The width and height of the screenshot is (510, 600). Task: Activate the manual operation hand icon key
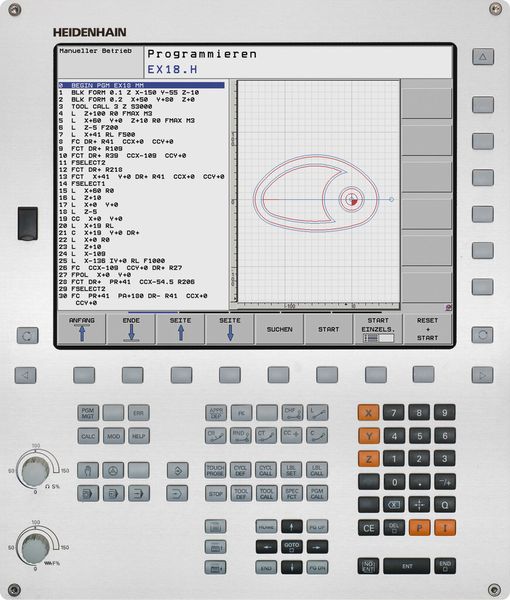click(88, 470)
